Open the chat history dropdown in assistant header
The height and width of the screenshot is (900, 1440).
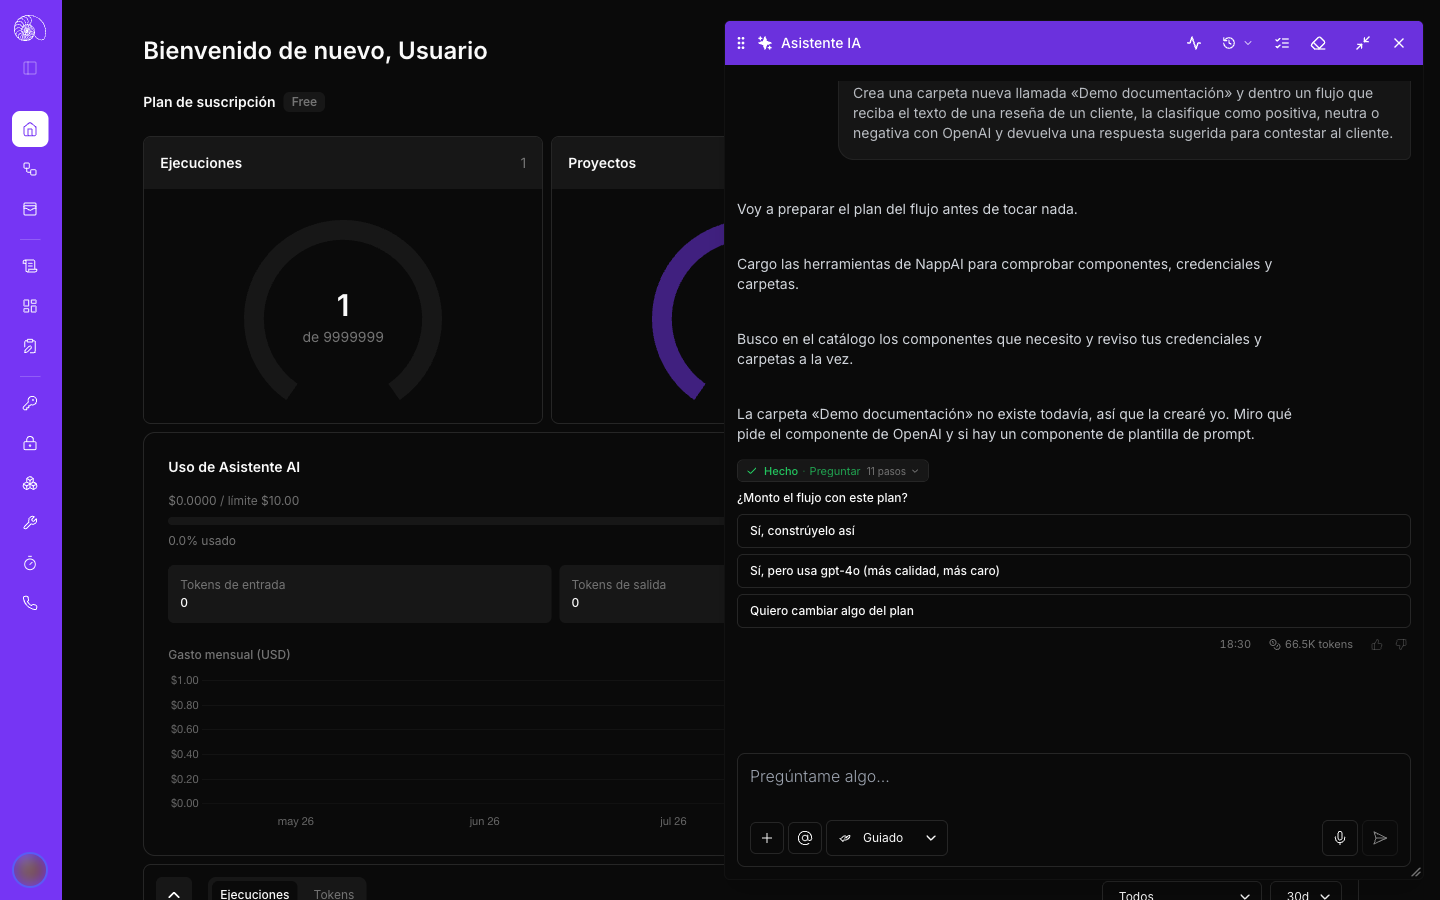(x=1237, y=43)
